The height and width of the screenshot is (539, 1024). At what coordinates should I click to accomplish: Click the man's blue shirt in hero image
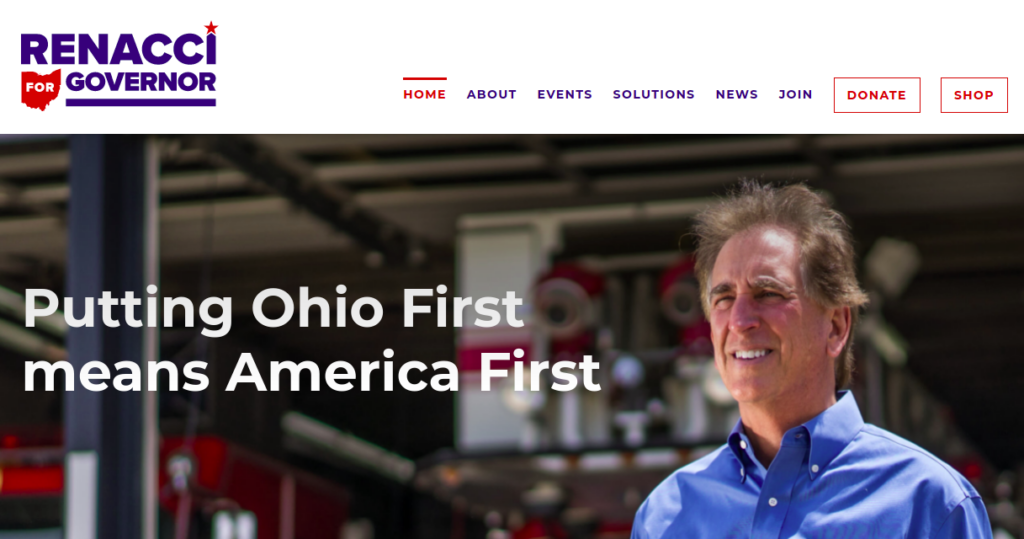(x=810, y=483)
